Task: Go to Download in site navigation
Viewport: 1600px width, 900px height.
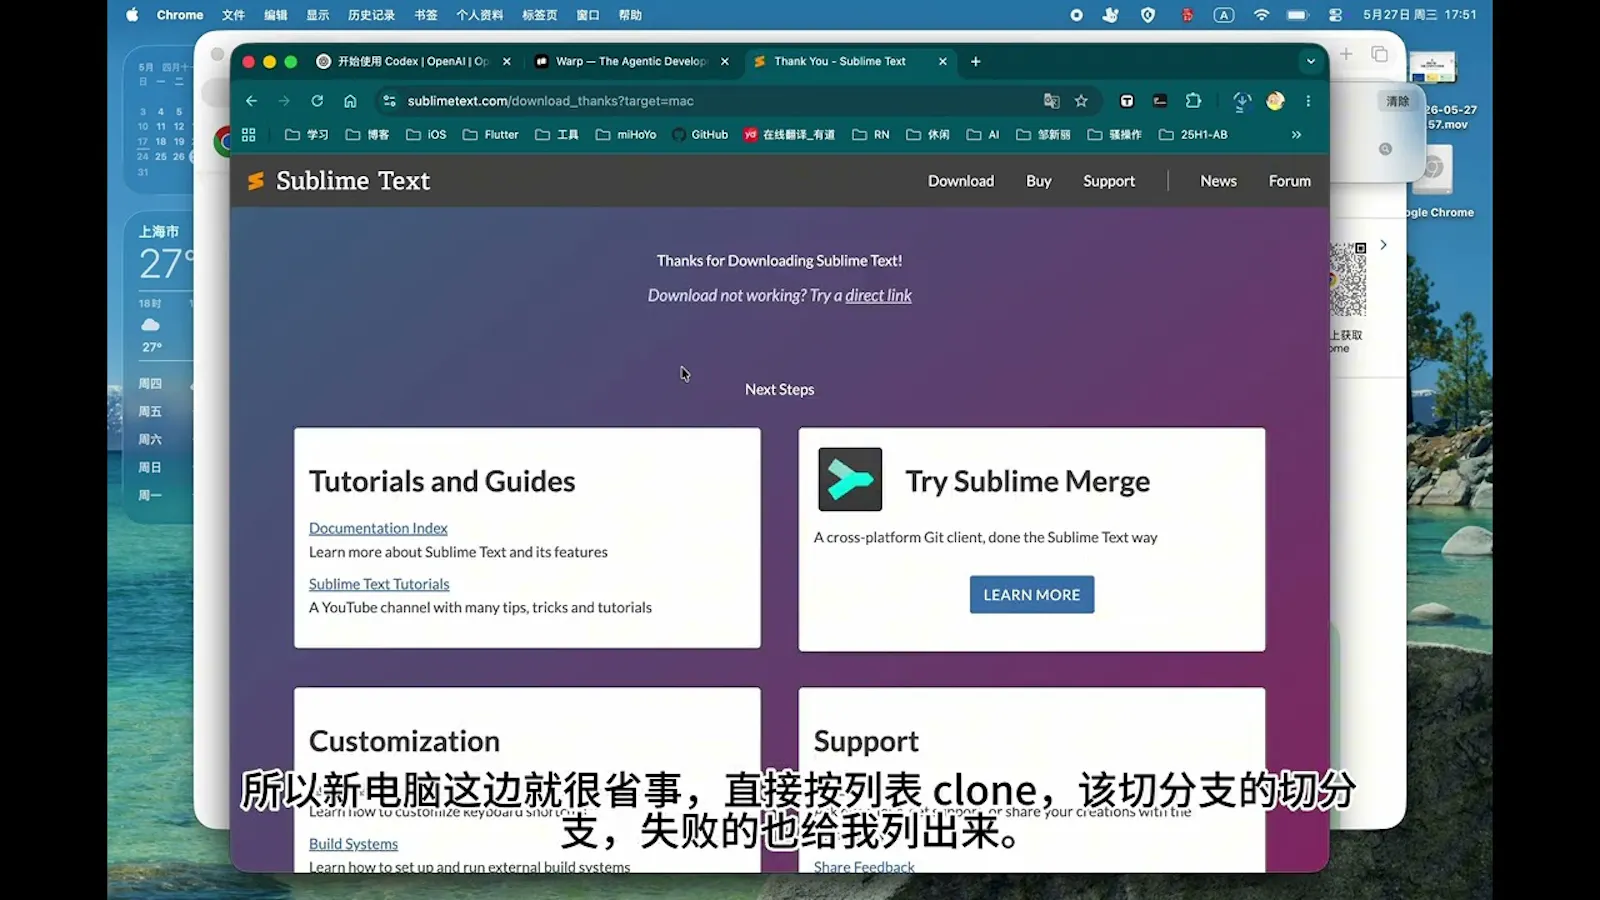Action: (961, 181)
